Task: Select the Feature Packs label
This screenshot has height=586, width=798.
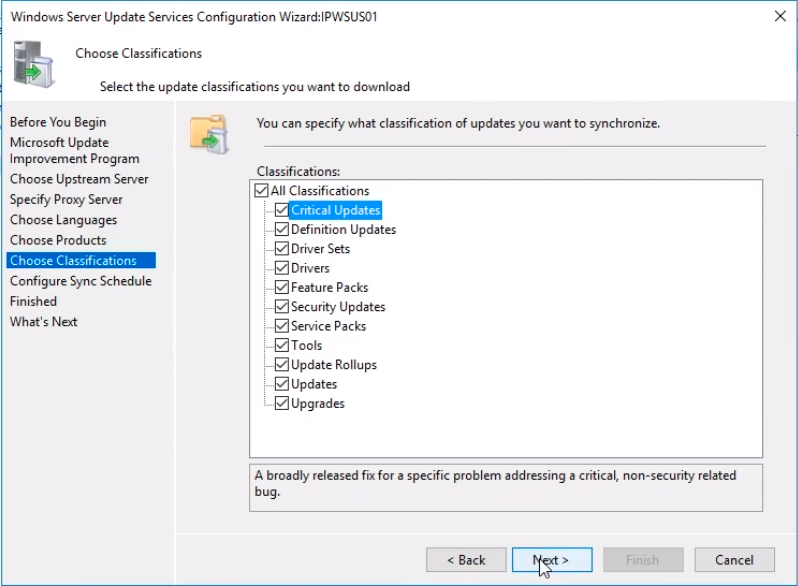Action: tap(329, 288)
